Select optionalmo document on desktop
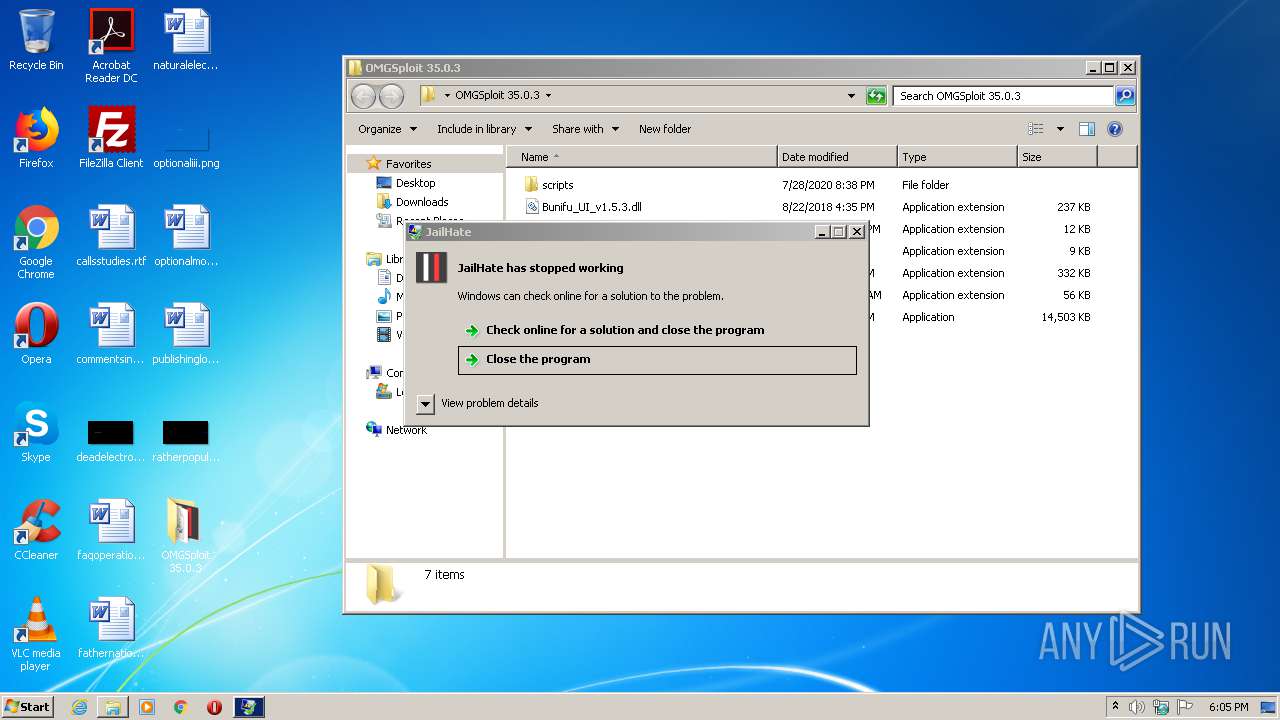The width and height of the screenshot is (1280, 720). [186, 236]
